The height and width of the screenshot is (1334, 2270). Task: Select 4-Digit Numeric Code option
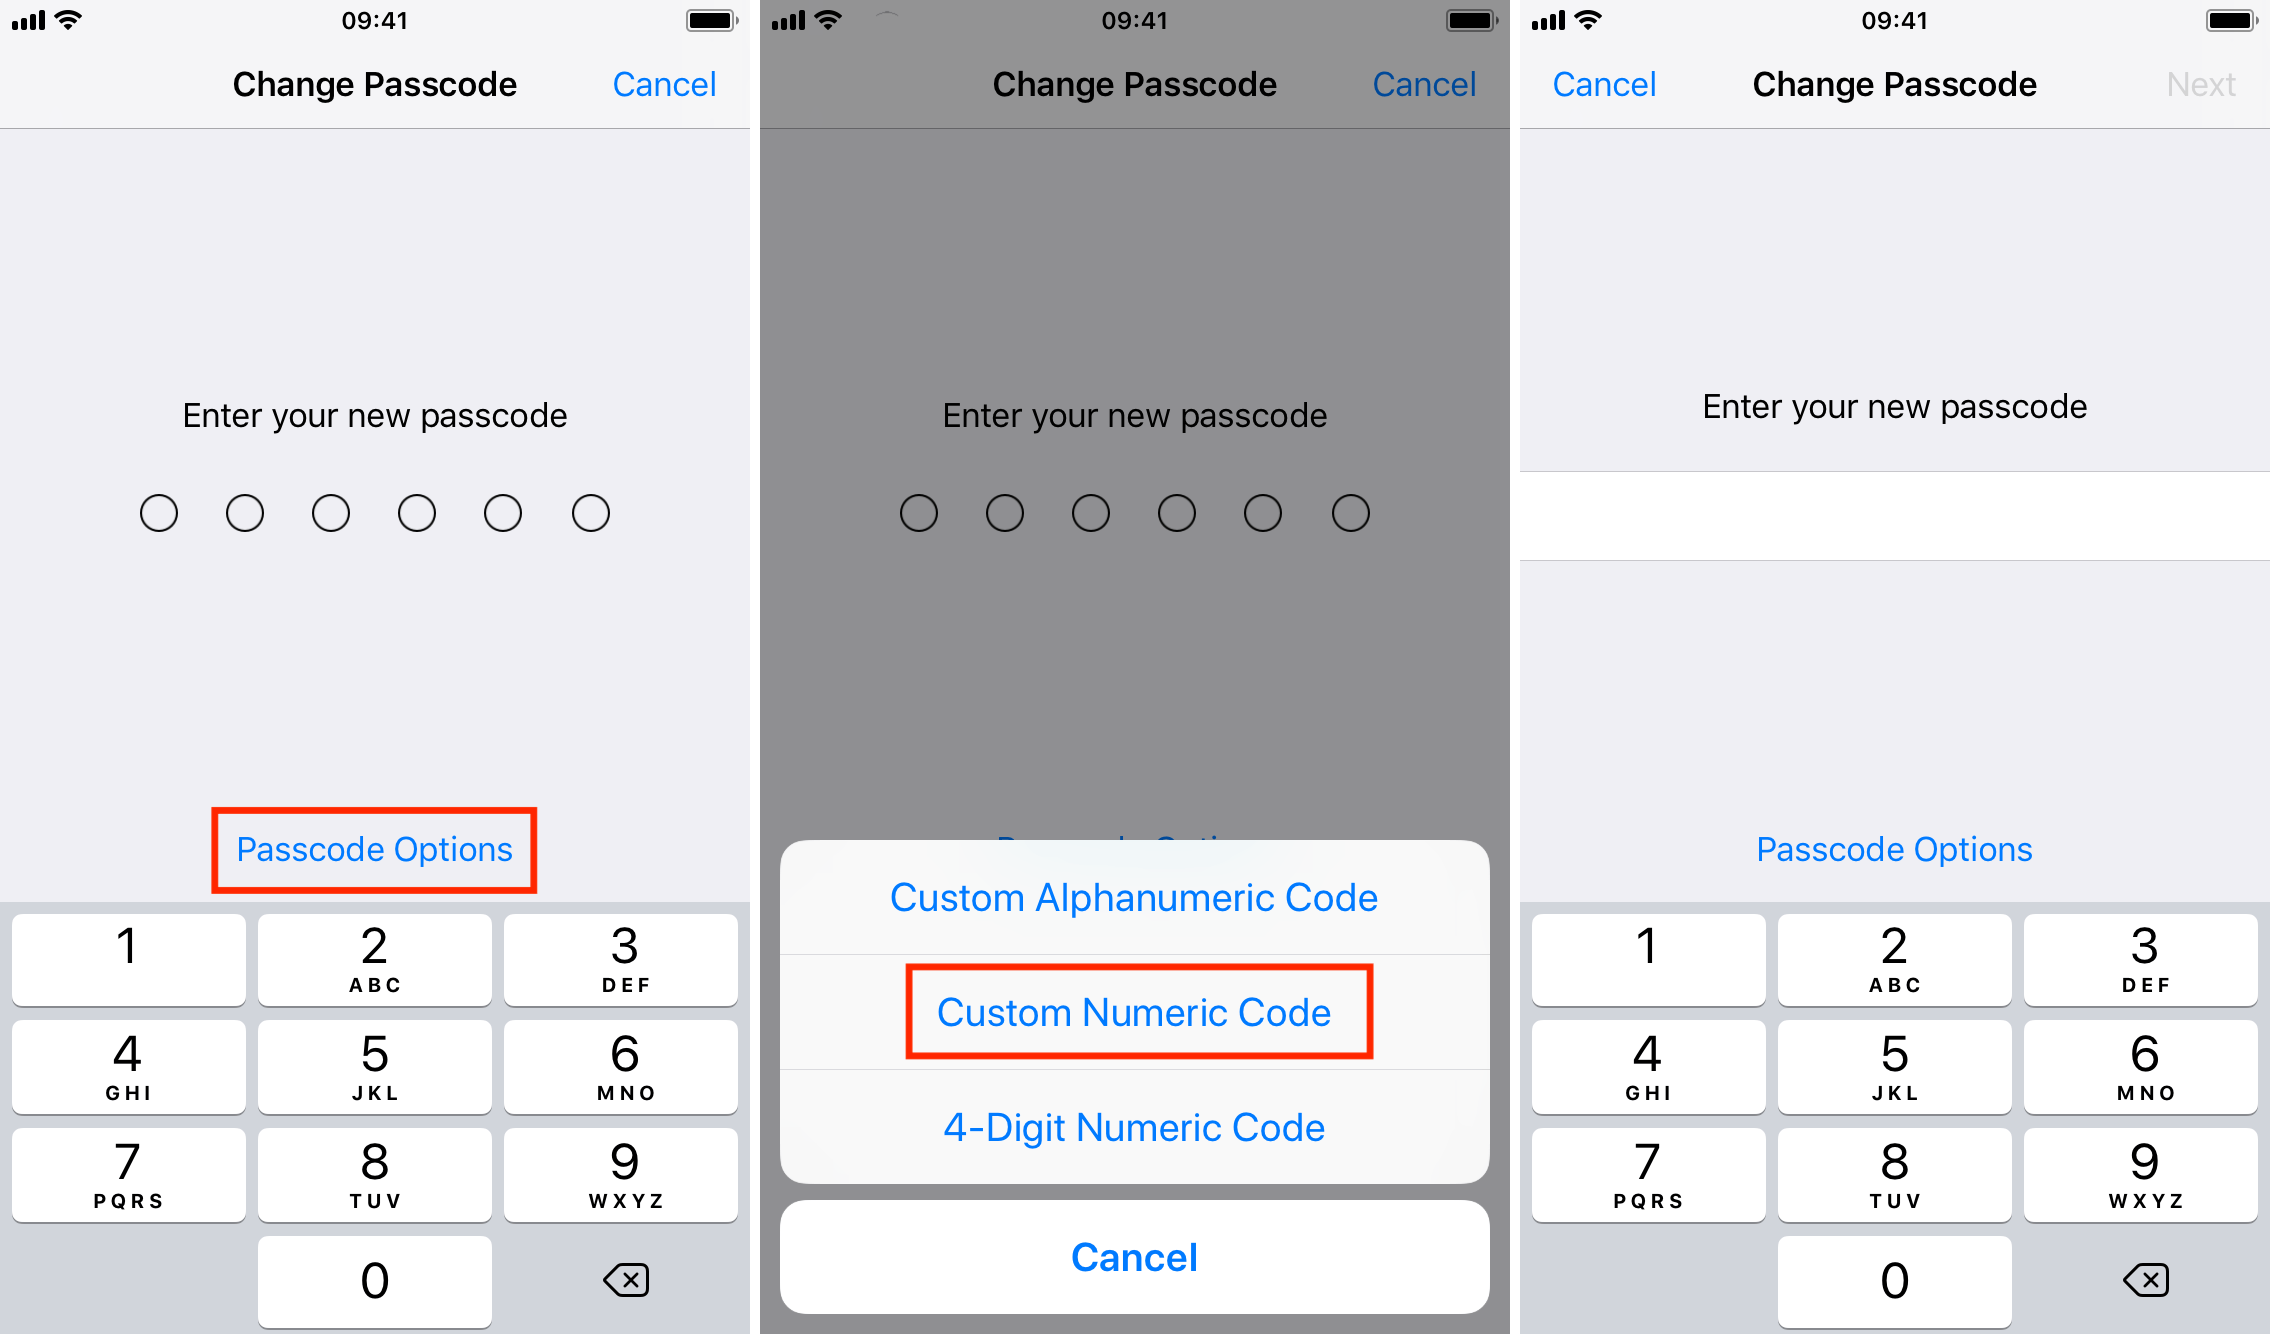point(1133,1129)
